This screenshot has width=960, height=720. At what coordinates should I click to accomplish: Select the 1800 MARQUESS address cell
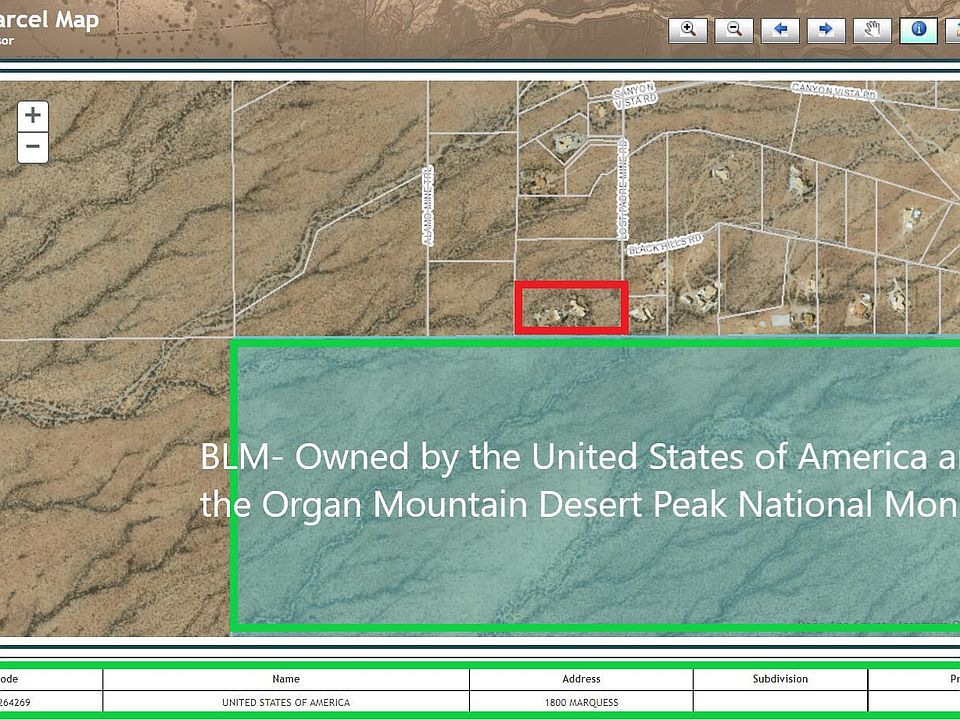[581, 702]
